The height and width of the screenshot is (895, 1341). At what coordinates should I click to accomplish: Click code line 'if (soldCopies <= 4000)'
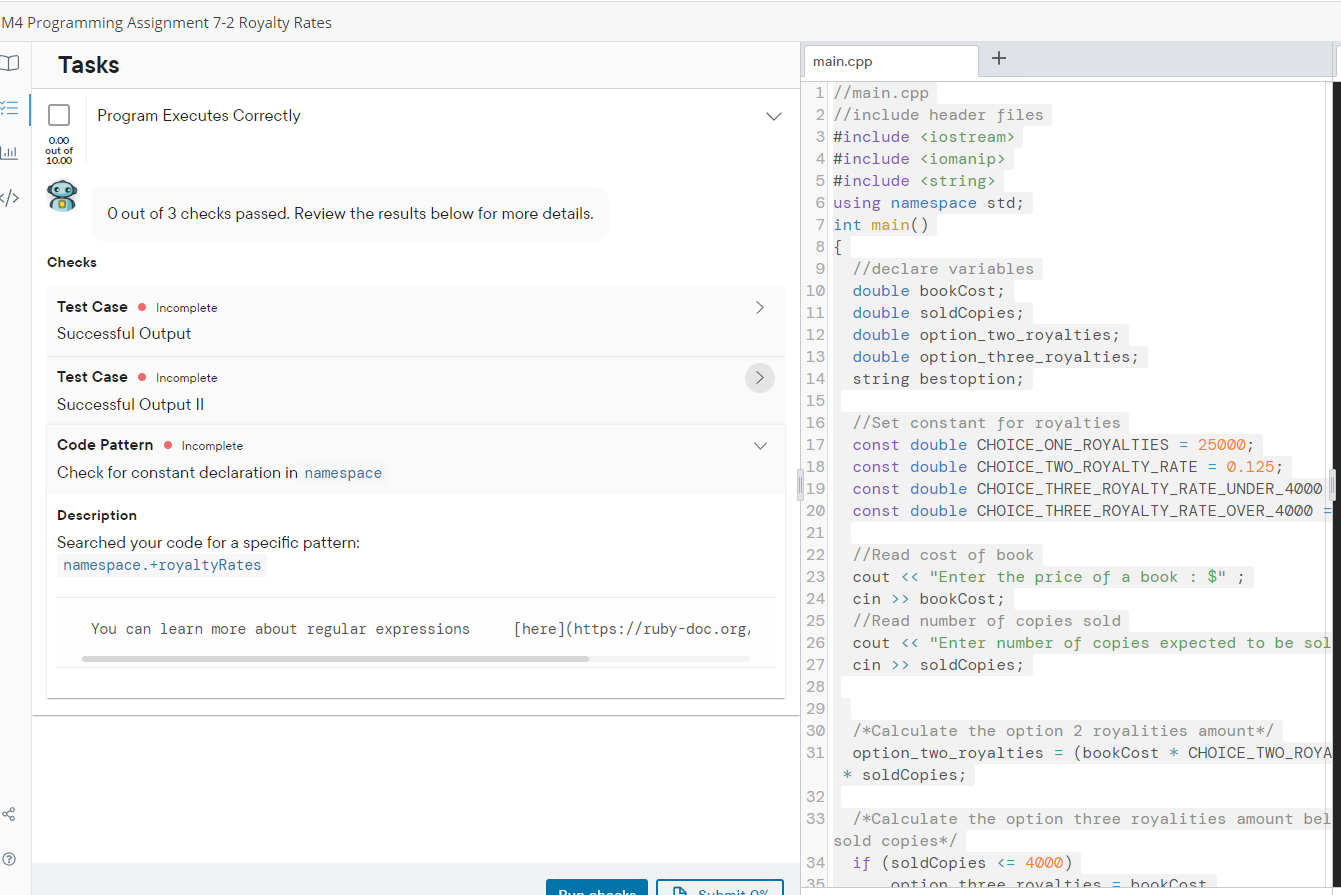(x=962, y=863)
